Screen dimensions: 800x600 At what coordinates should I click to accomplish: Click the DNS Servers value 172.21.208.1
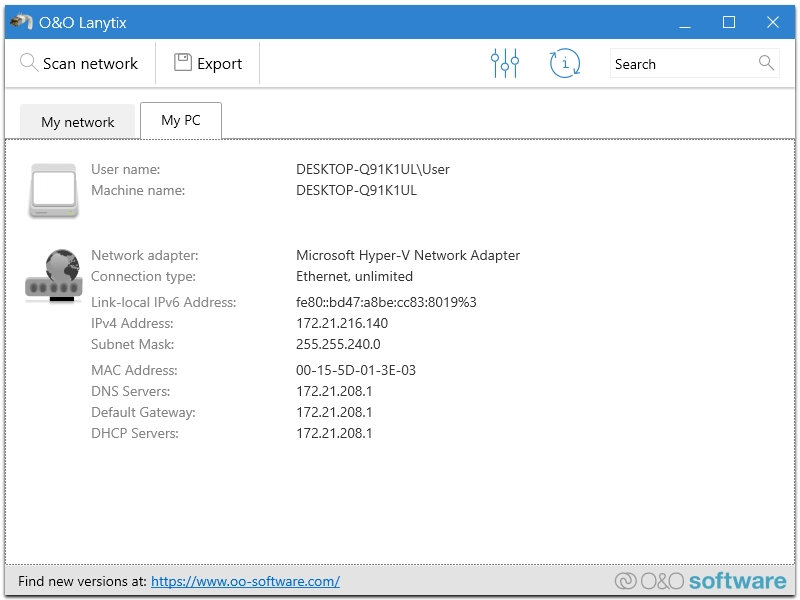click(x=334, y=391)
